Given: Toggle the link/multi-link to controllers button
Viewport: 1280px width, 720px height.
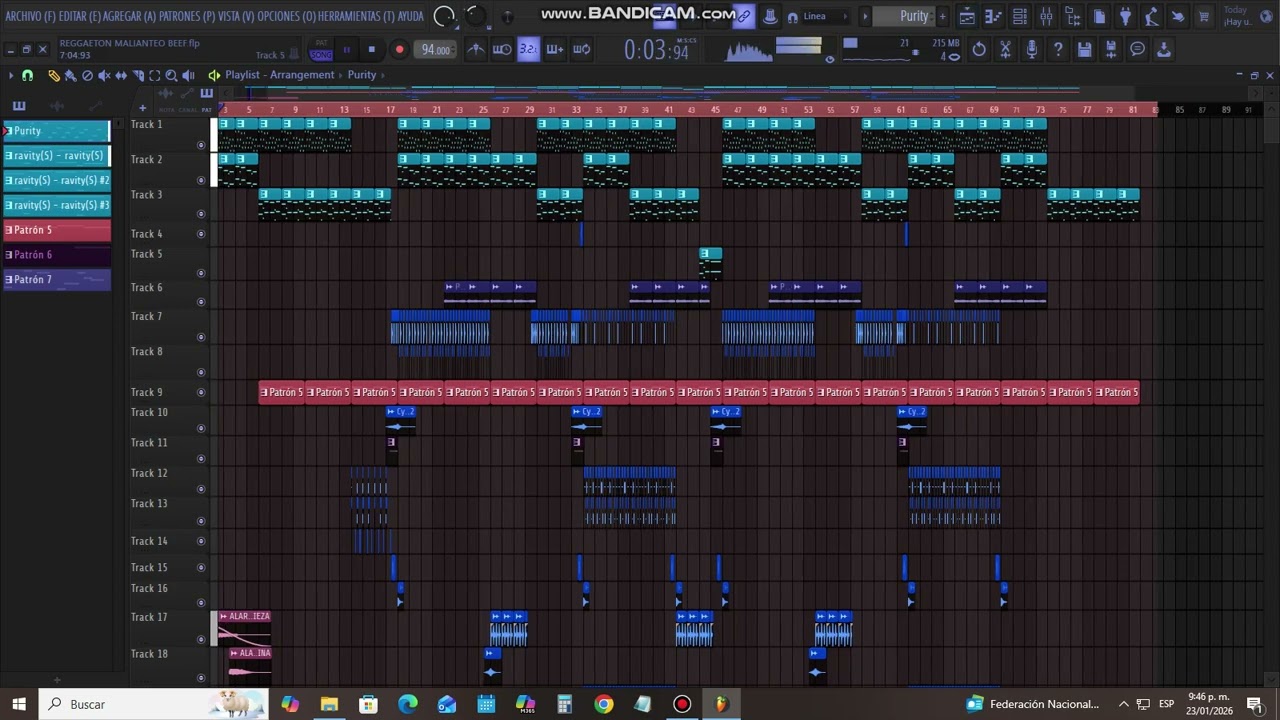Looking at the screenshot, I should coord(744,16).
